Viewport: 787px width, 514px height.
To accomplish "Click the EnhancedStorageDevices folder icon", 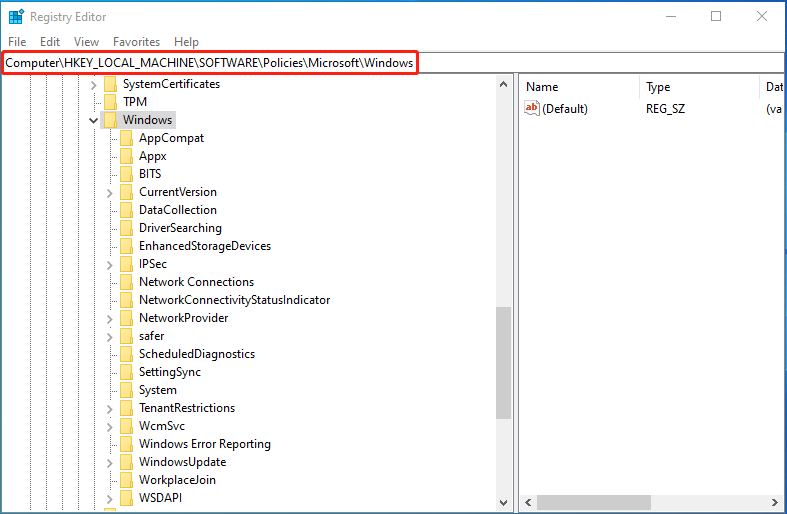I will click(x=126, y=246).
